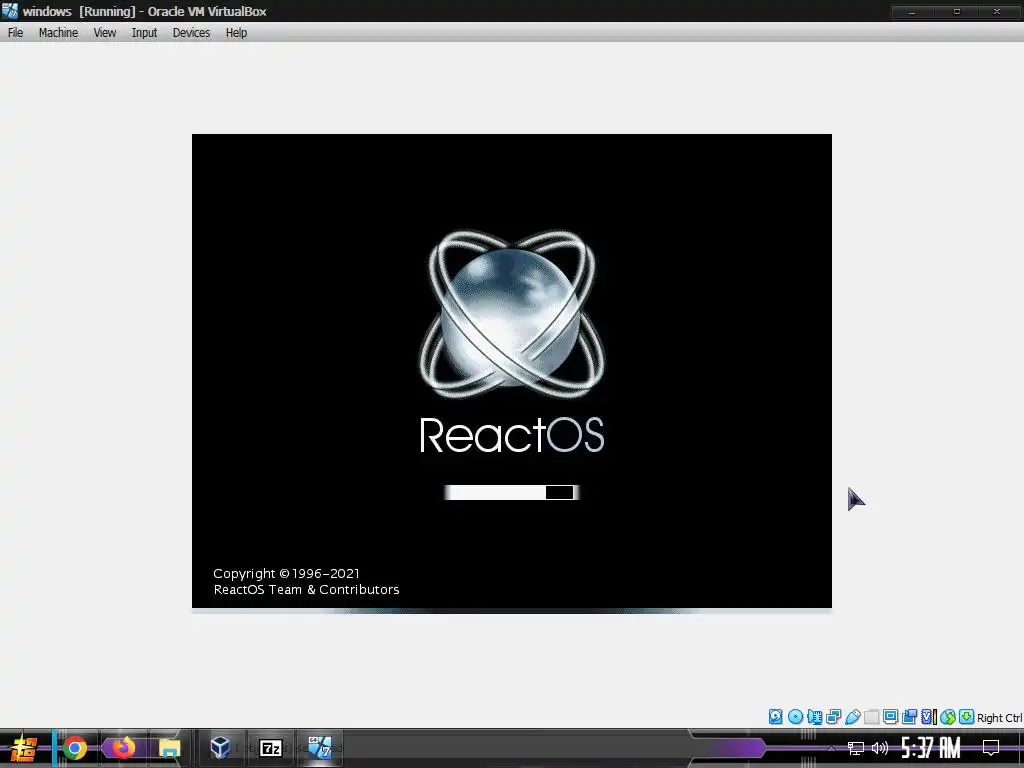The width and height of the screenshot is (1024, 768).
Task: Click the display settings indicator icon
Action: (890, 717)
